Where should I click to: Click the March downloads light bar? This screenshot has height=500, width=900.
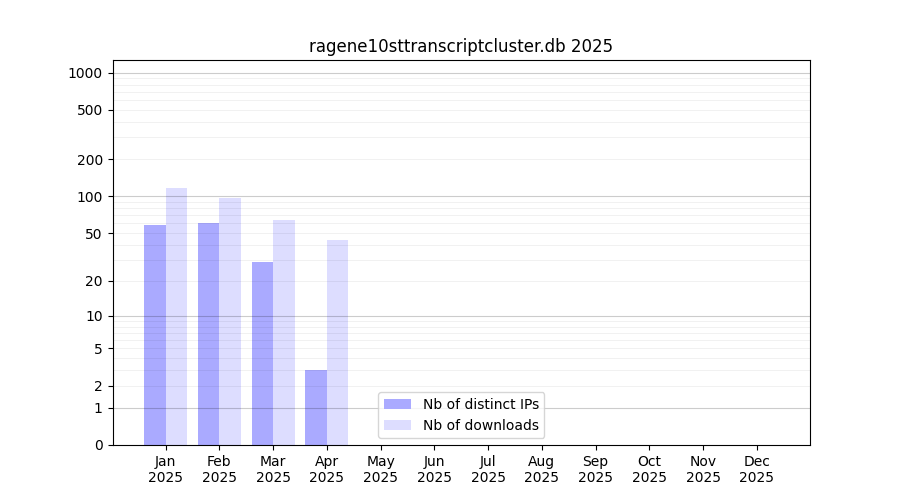click(x=284, y=332)
